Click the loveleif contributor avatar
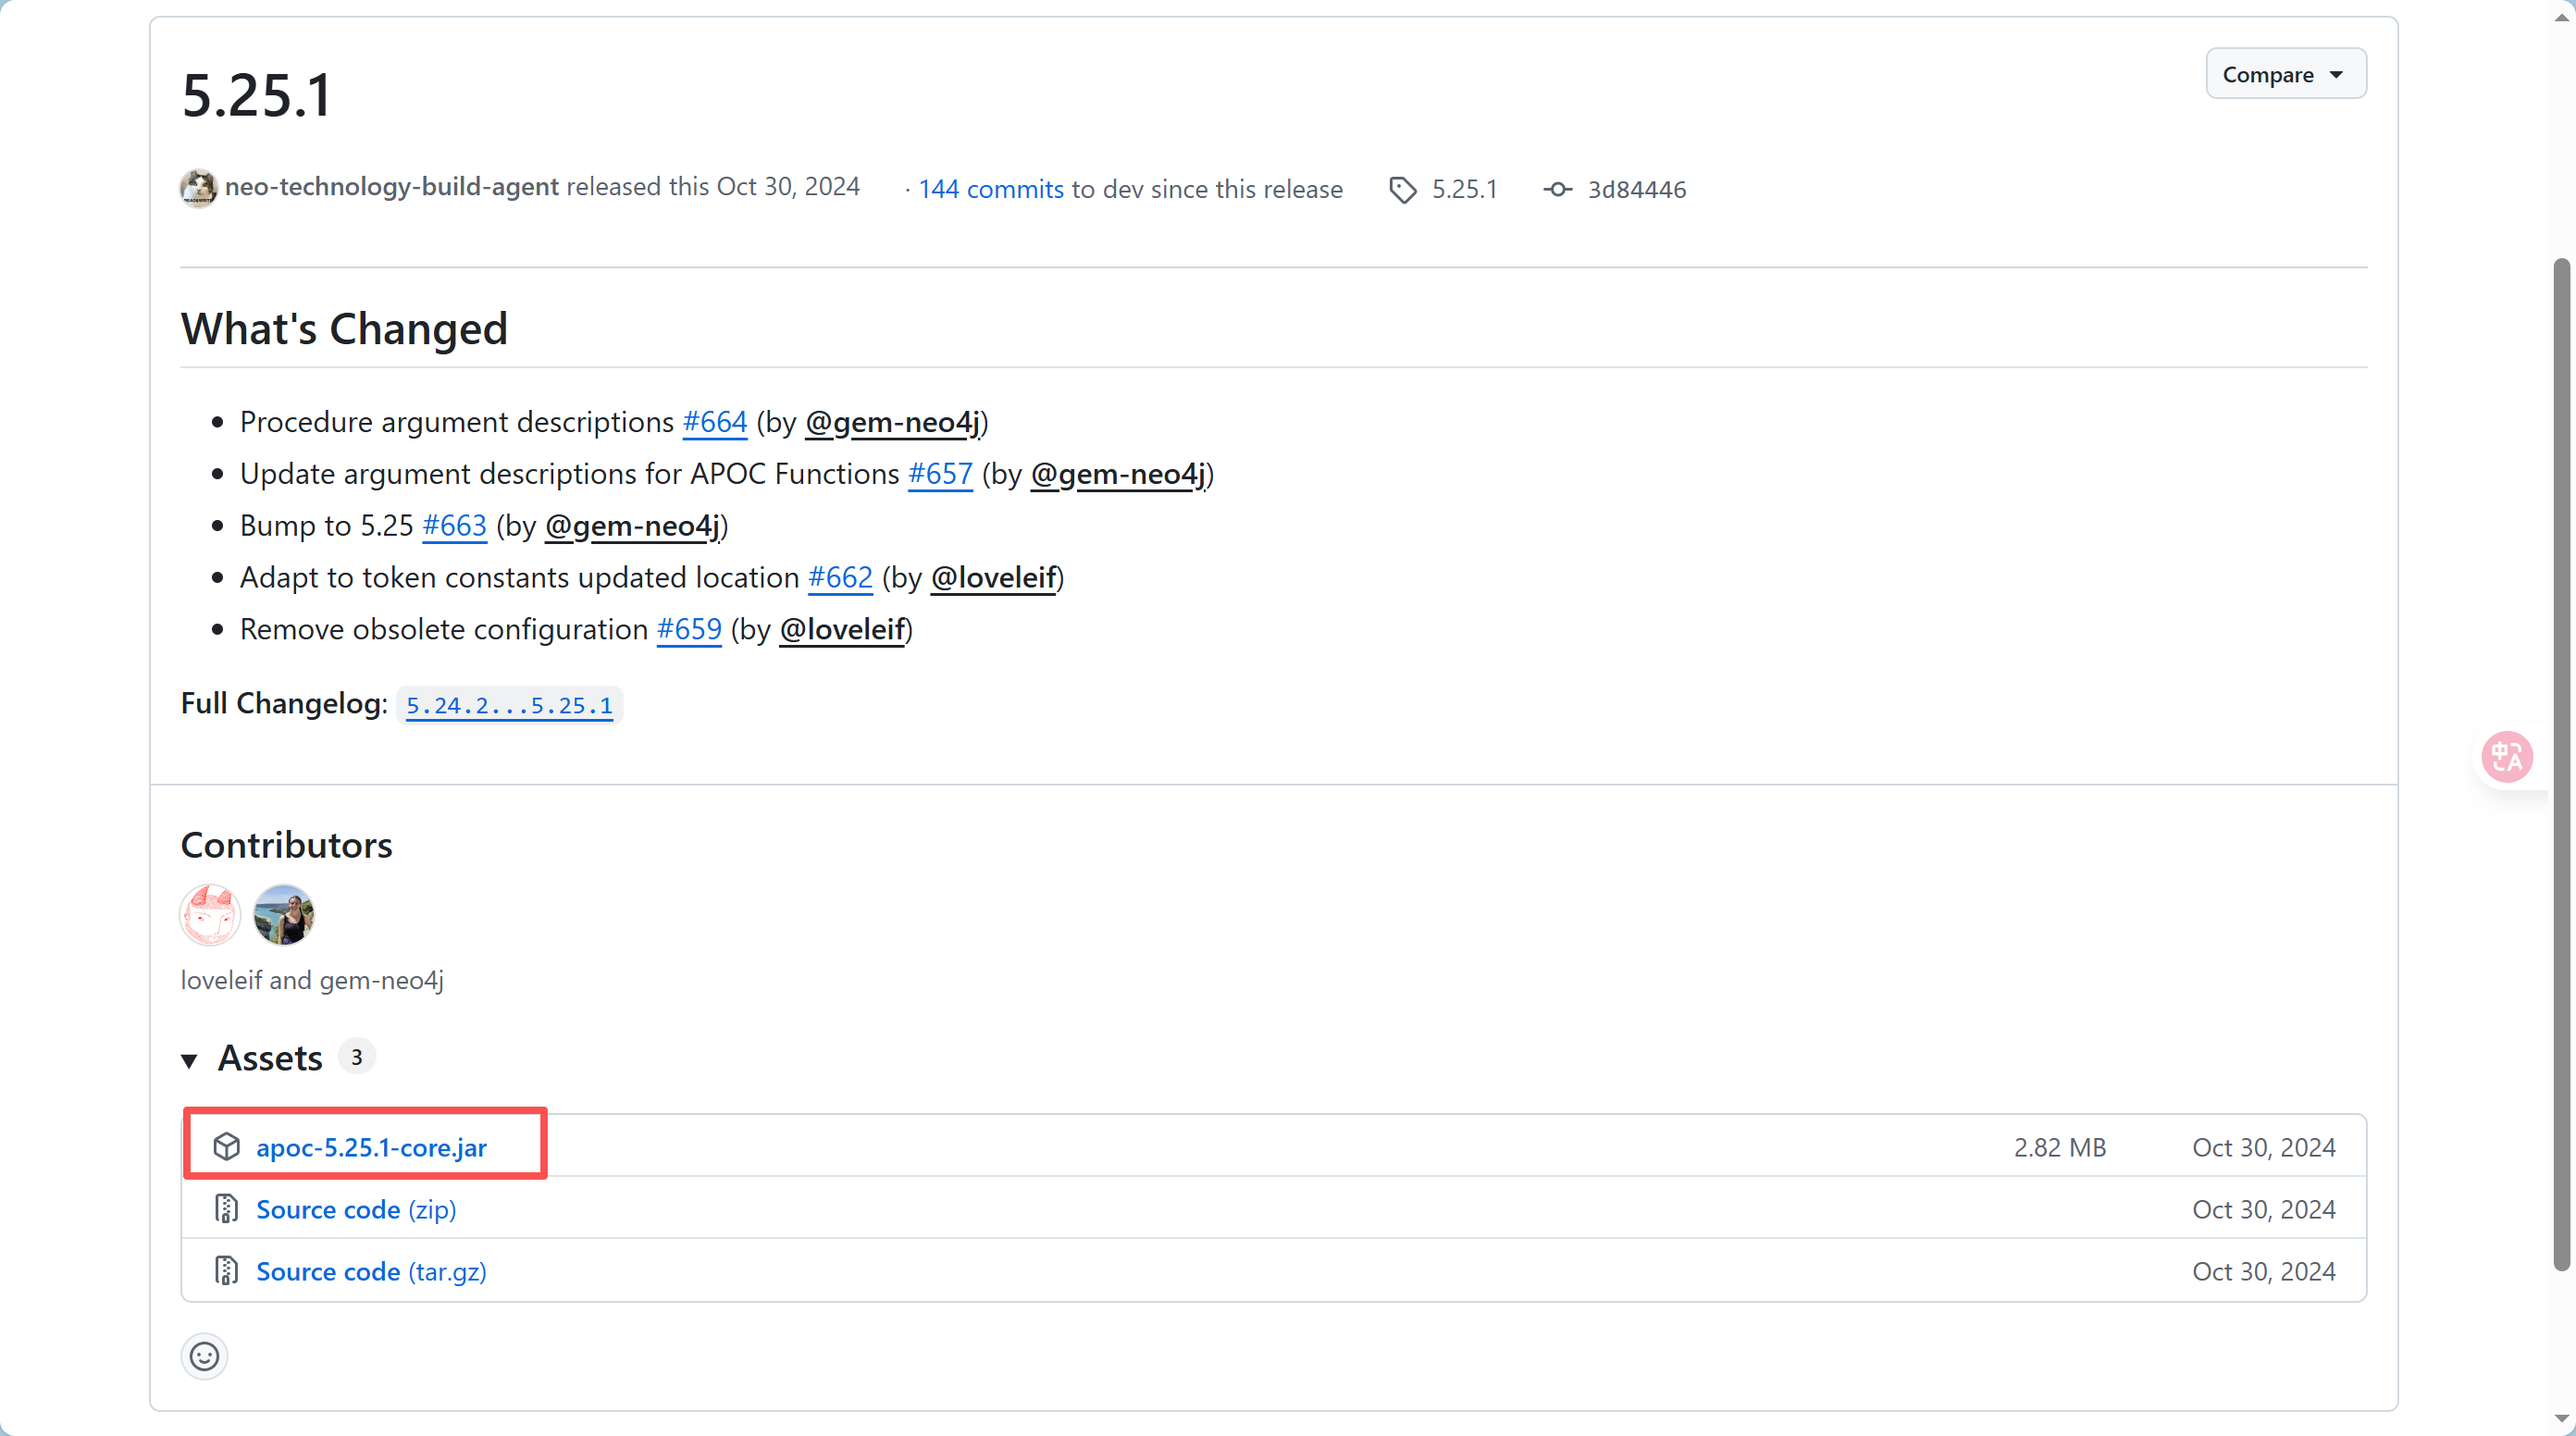The width and height of the screenshot is (2576, 1436). pyautogui.click(x=210, y=914)
